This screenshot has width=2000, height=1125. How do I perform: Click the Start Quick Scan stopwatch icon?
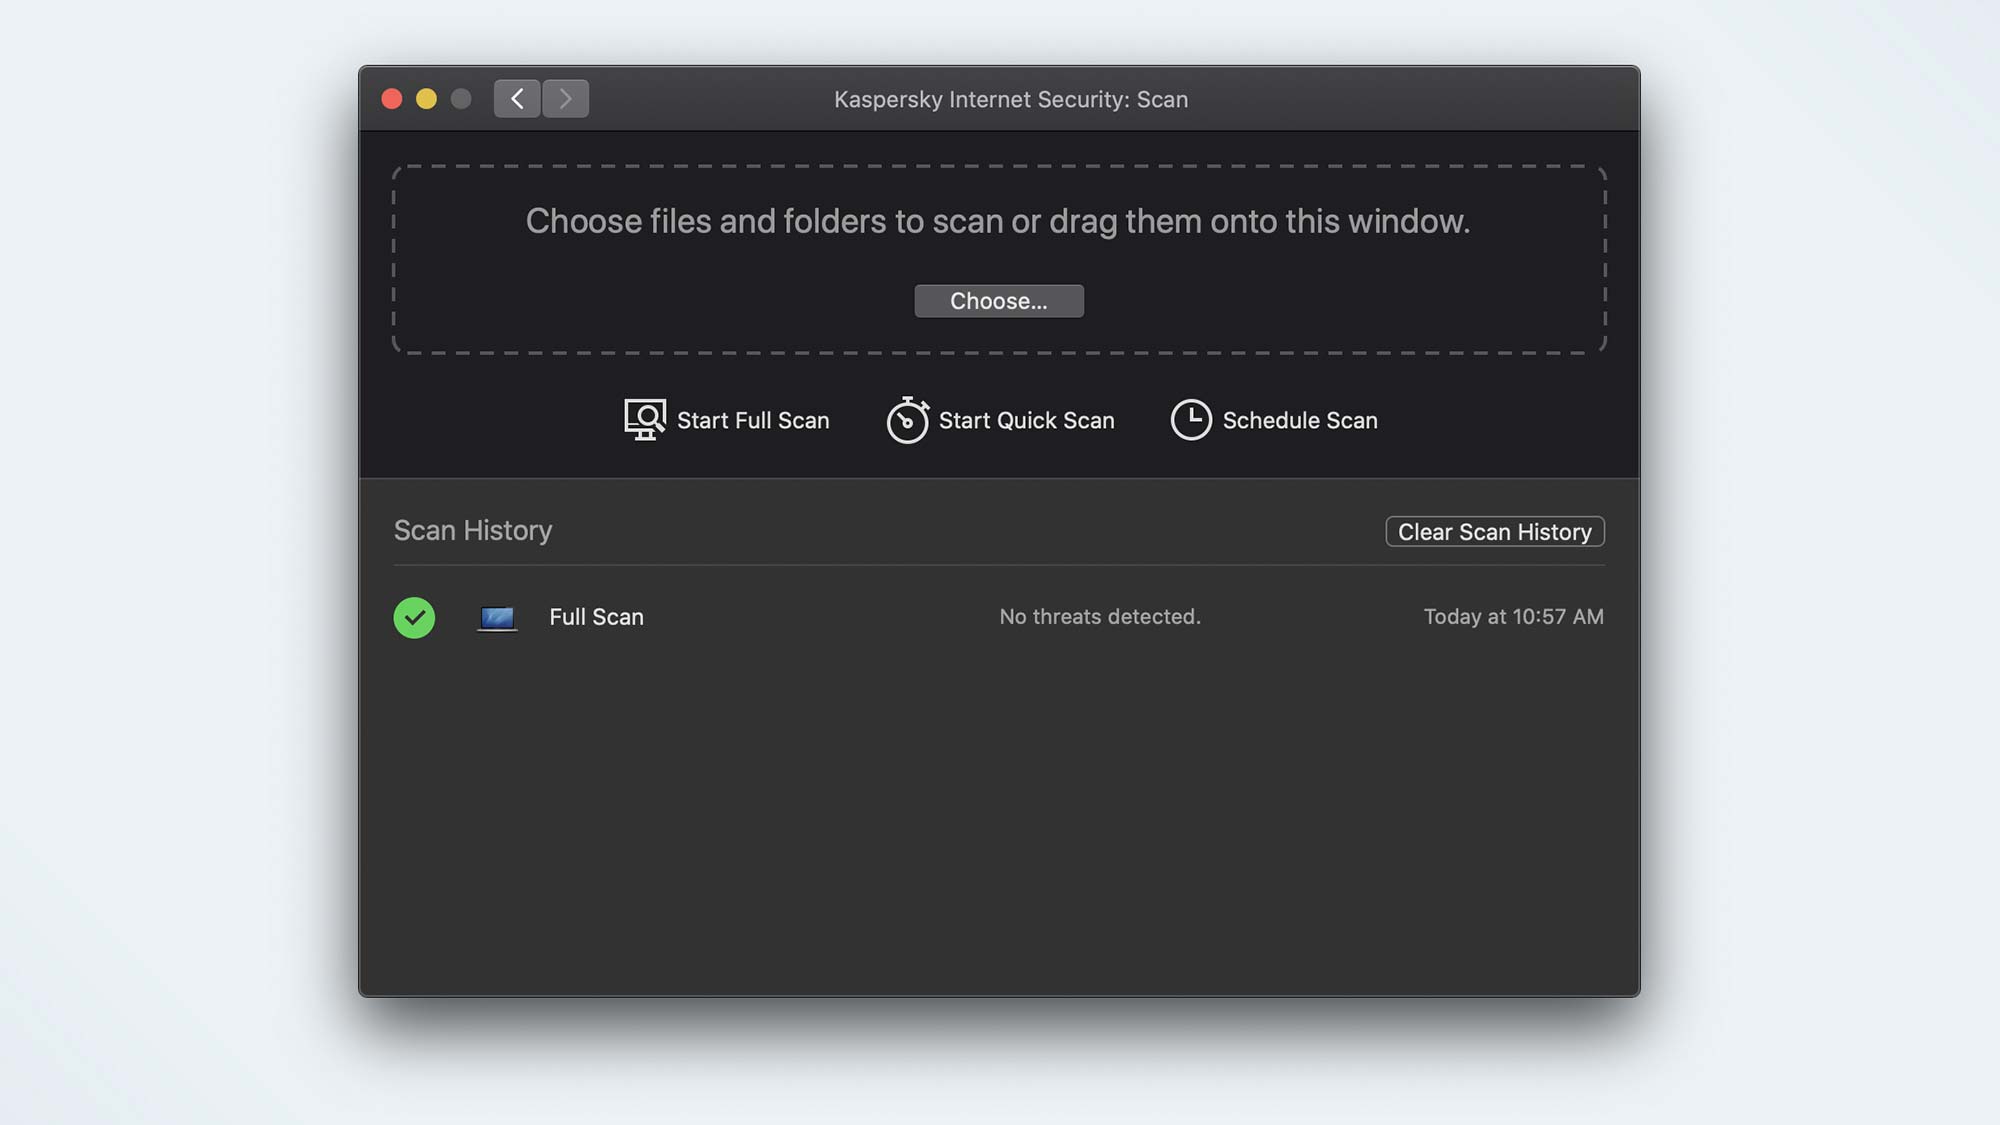pos(908,420)
